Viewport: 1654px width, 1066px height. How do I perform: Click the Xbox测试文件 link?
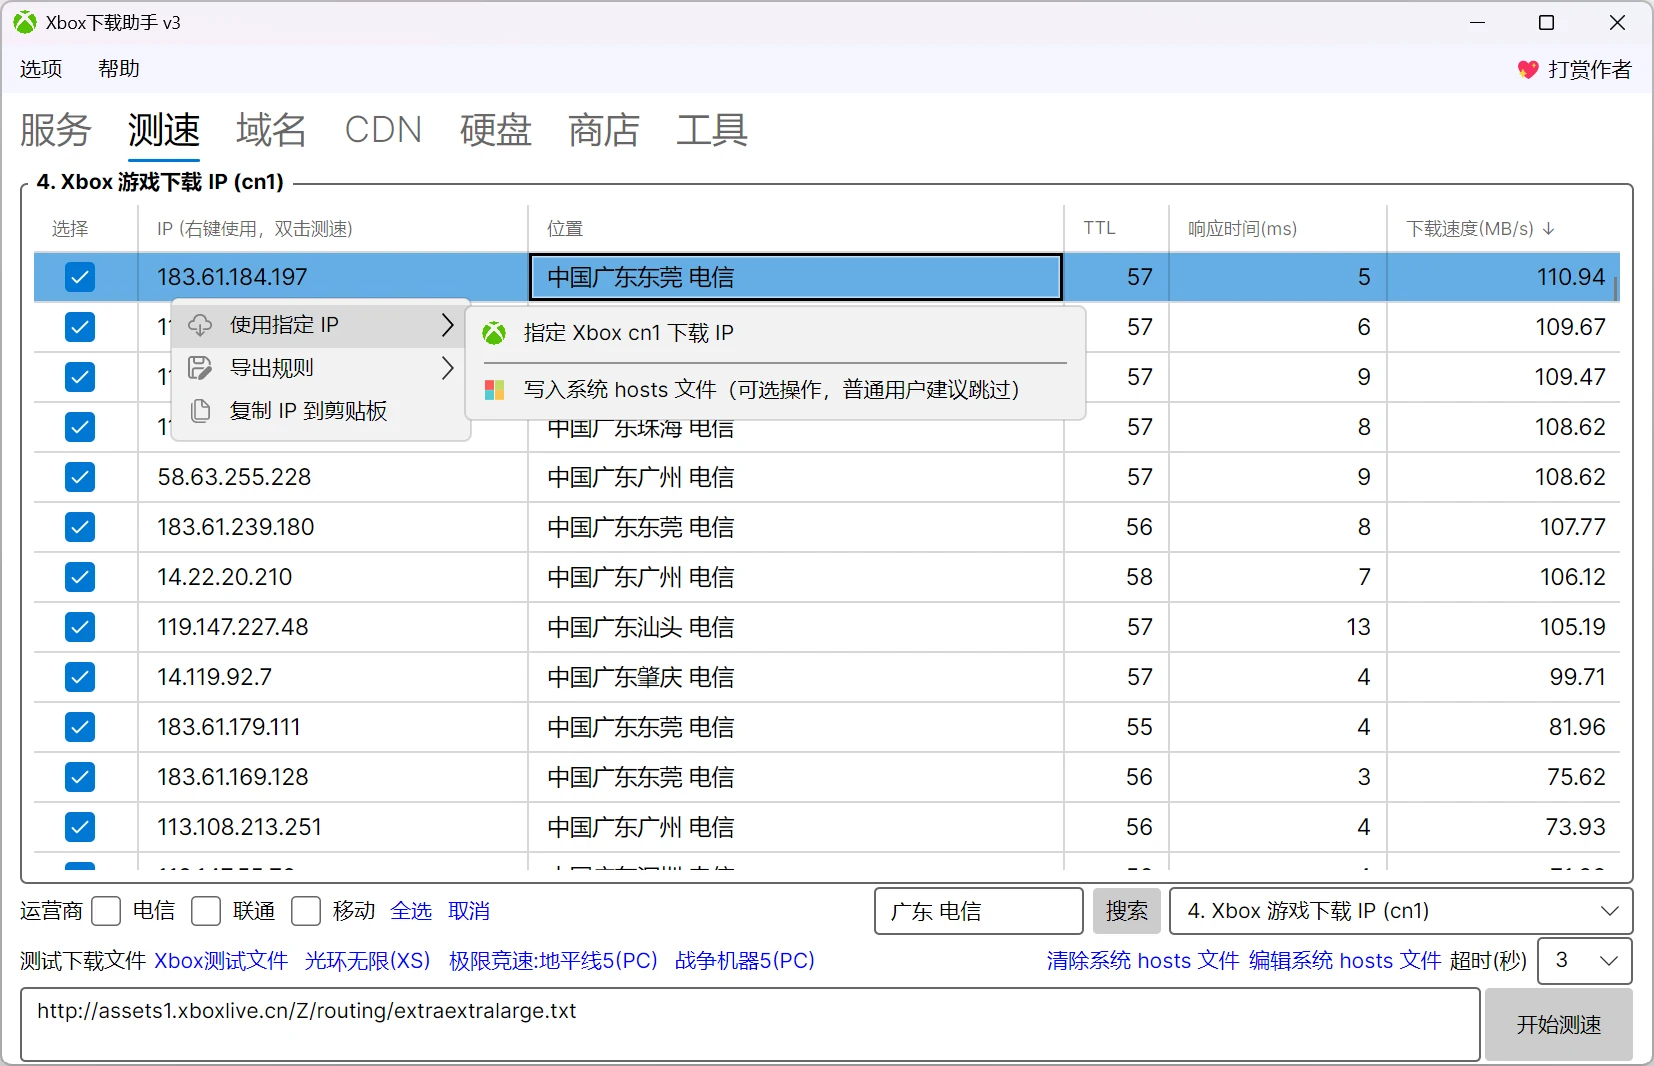pyautogui.click(x=221, y=961)
